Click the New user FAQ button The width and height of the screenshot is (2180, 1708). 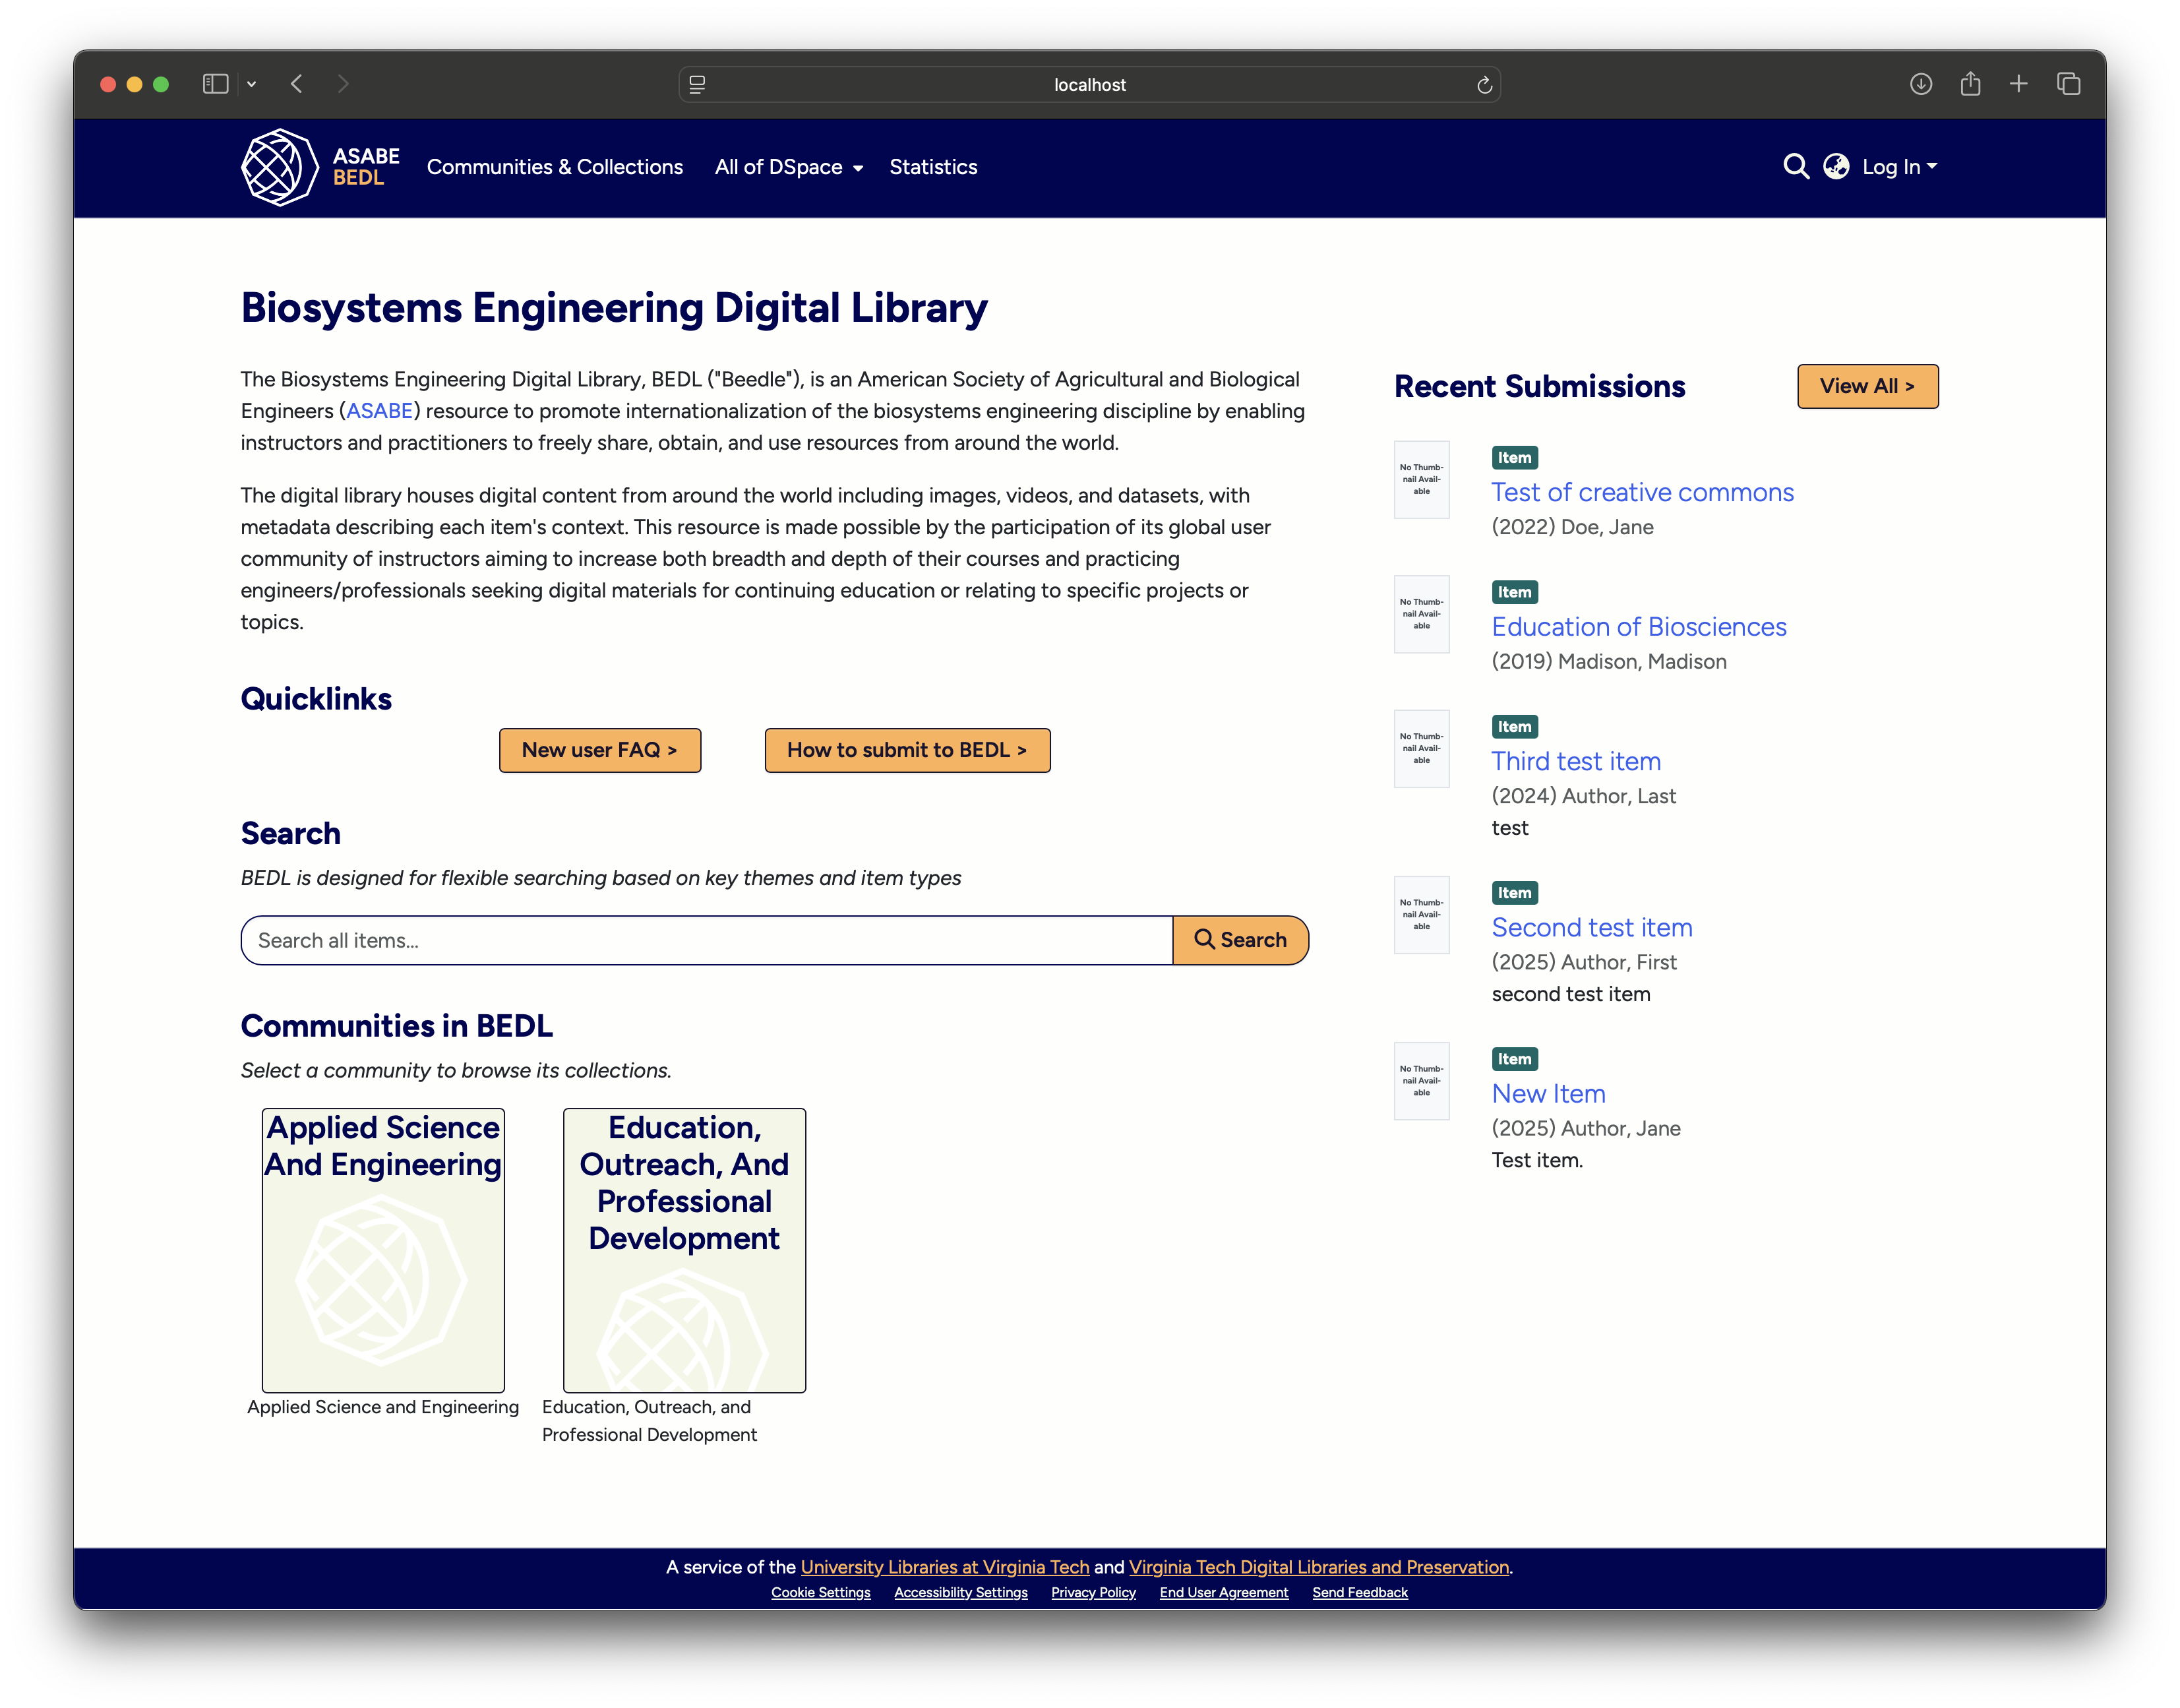(x=599, y=750)
